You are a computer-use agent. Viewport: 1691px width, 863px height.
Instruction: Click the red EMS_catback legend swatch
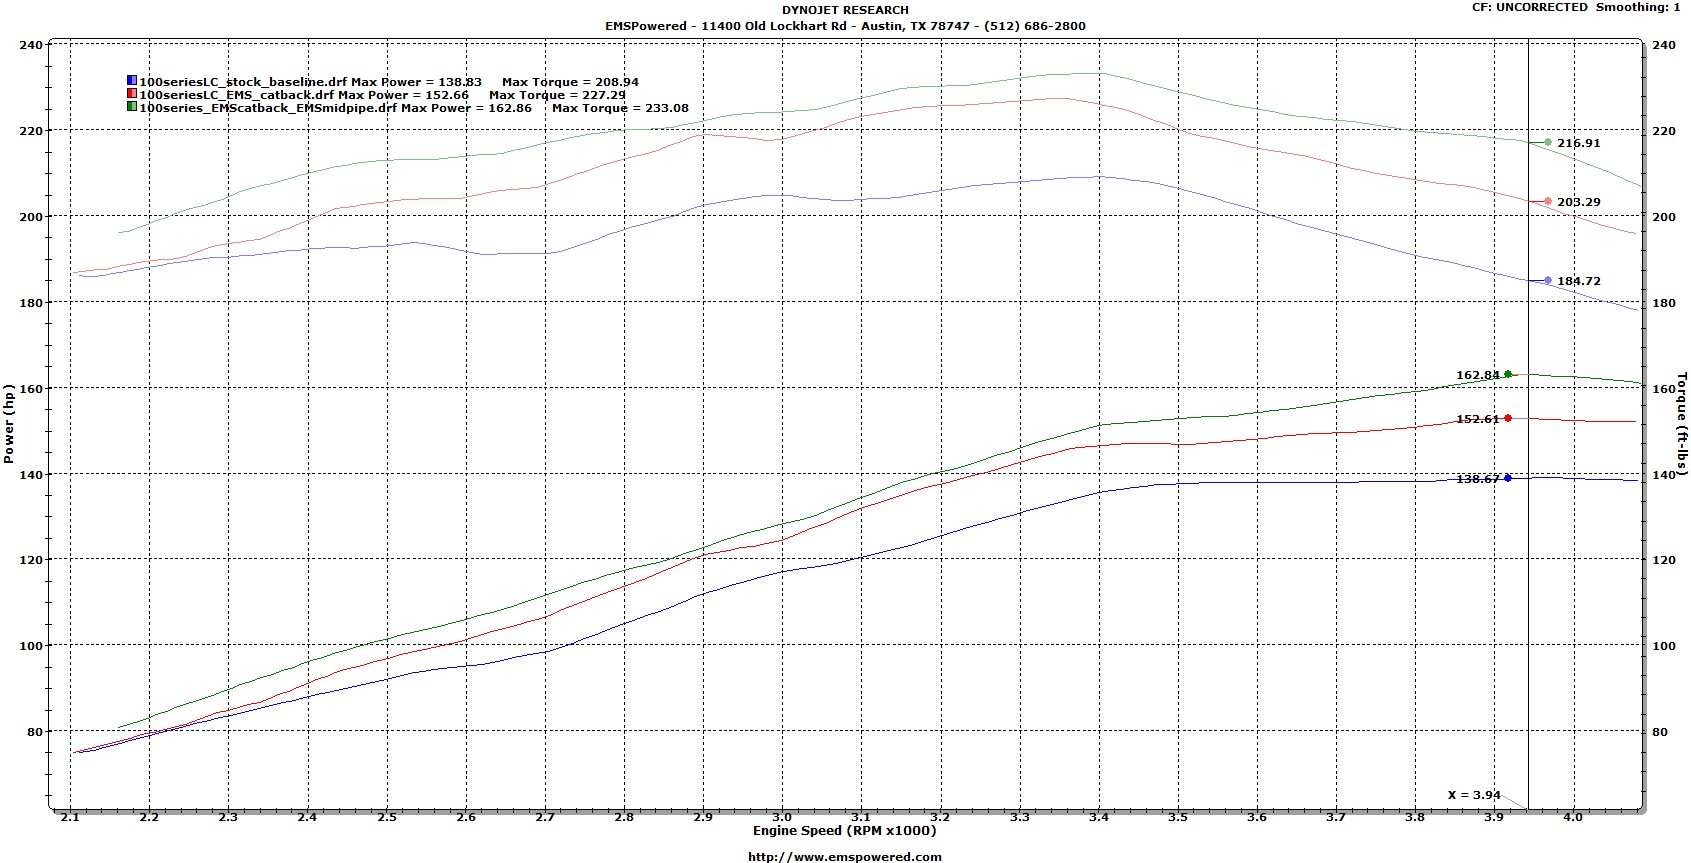pos(132,94)
